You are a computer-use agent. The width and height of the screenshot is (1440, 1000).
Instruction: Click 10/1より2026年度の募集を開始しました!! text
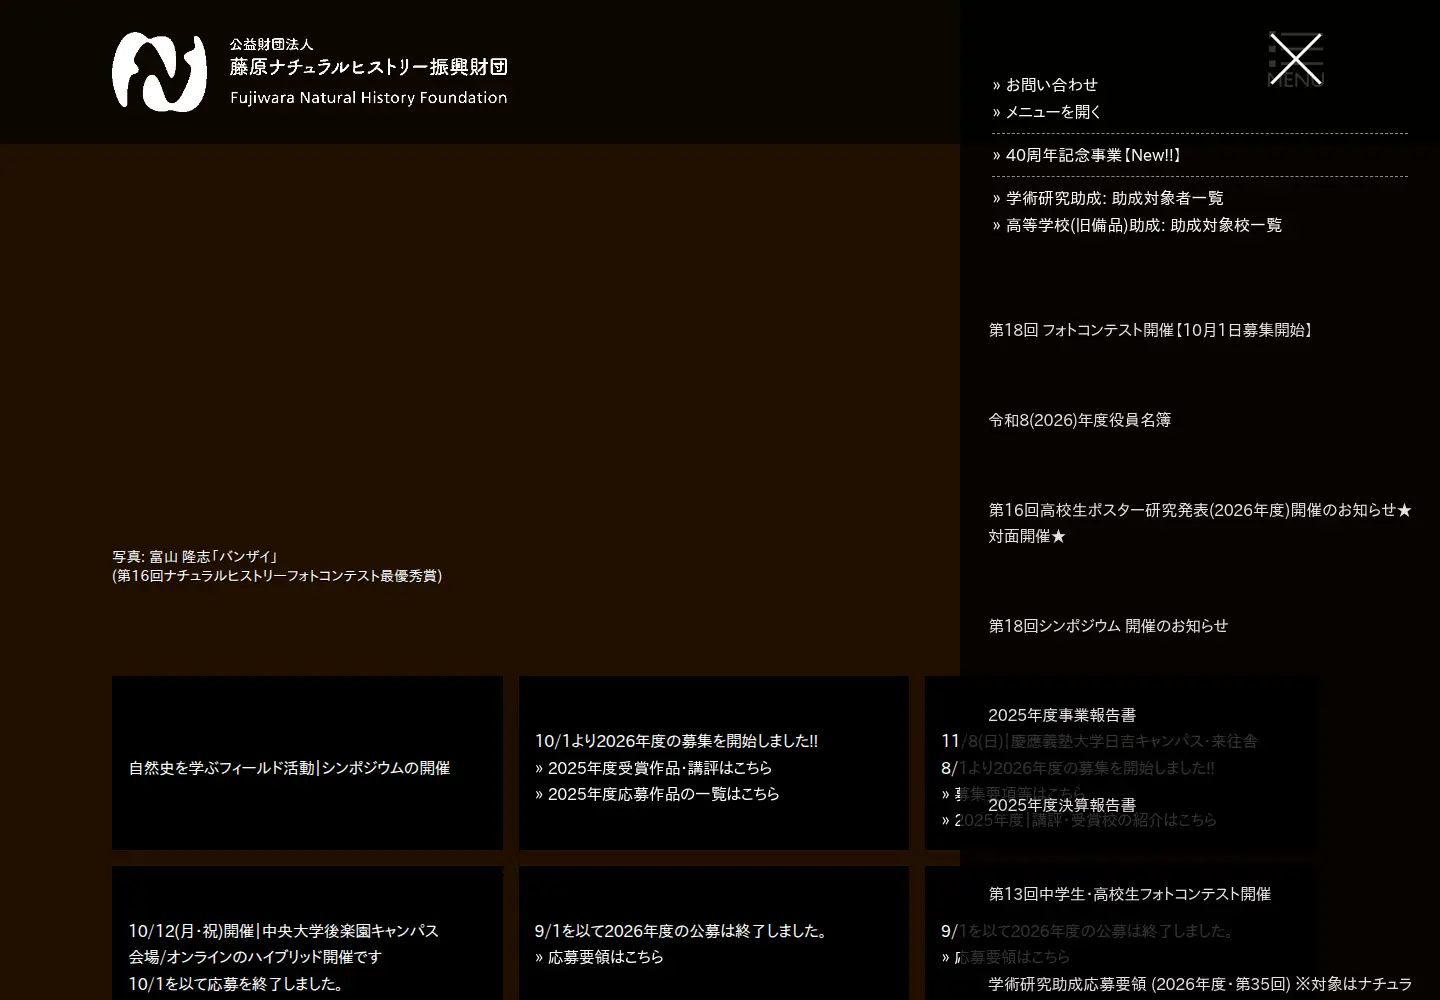coord(676,741)
